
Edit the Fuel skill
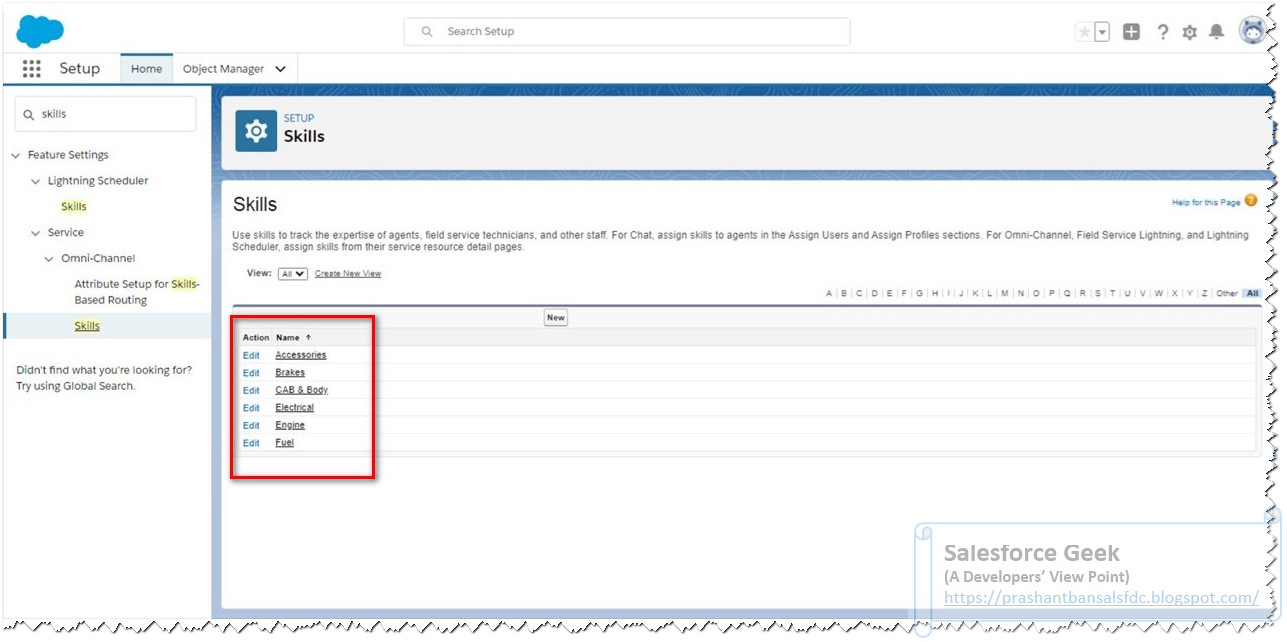251,443
